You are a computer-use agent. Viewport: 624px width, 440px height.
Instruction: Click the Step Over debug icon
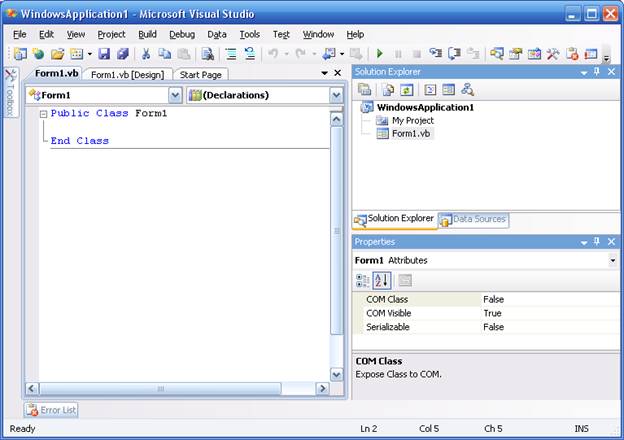(x=454, y=53)
